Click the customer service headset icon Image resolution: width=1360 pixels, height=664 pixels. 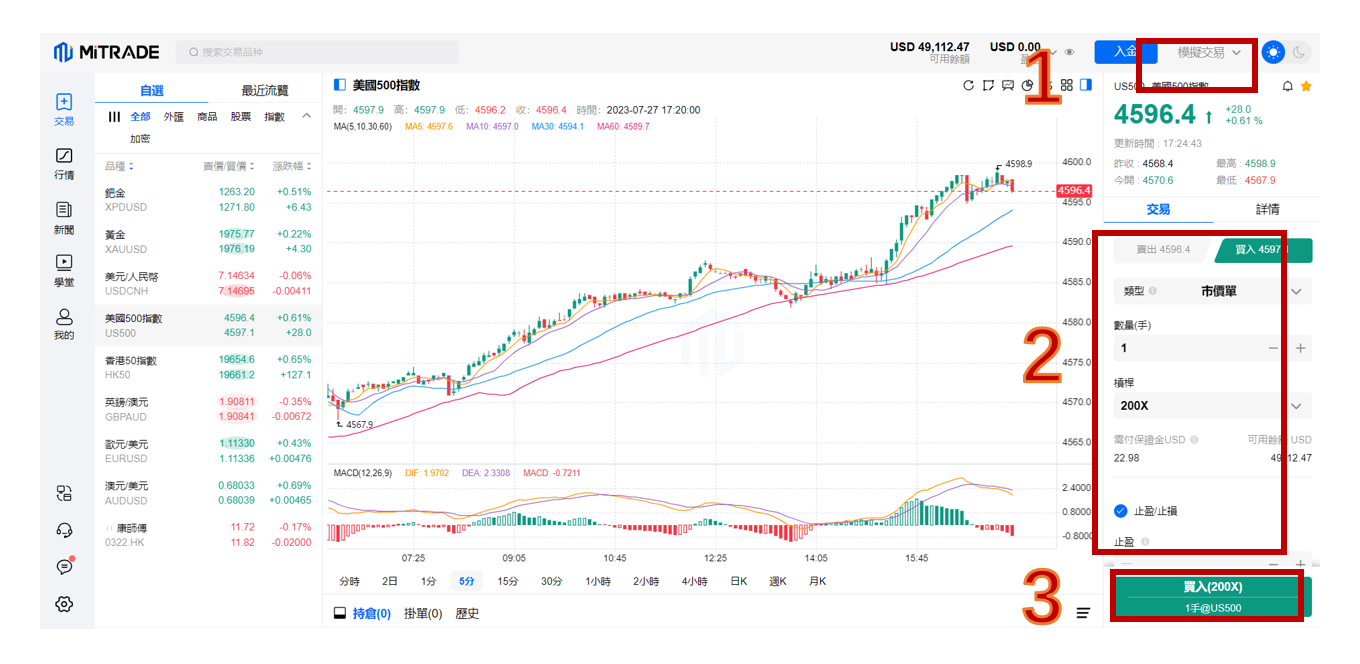click(64, 530)
